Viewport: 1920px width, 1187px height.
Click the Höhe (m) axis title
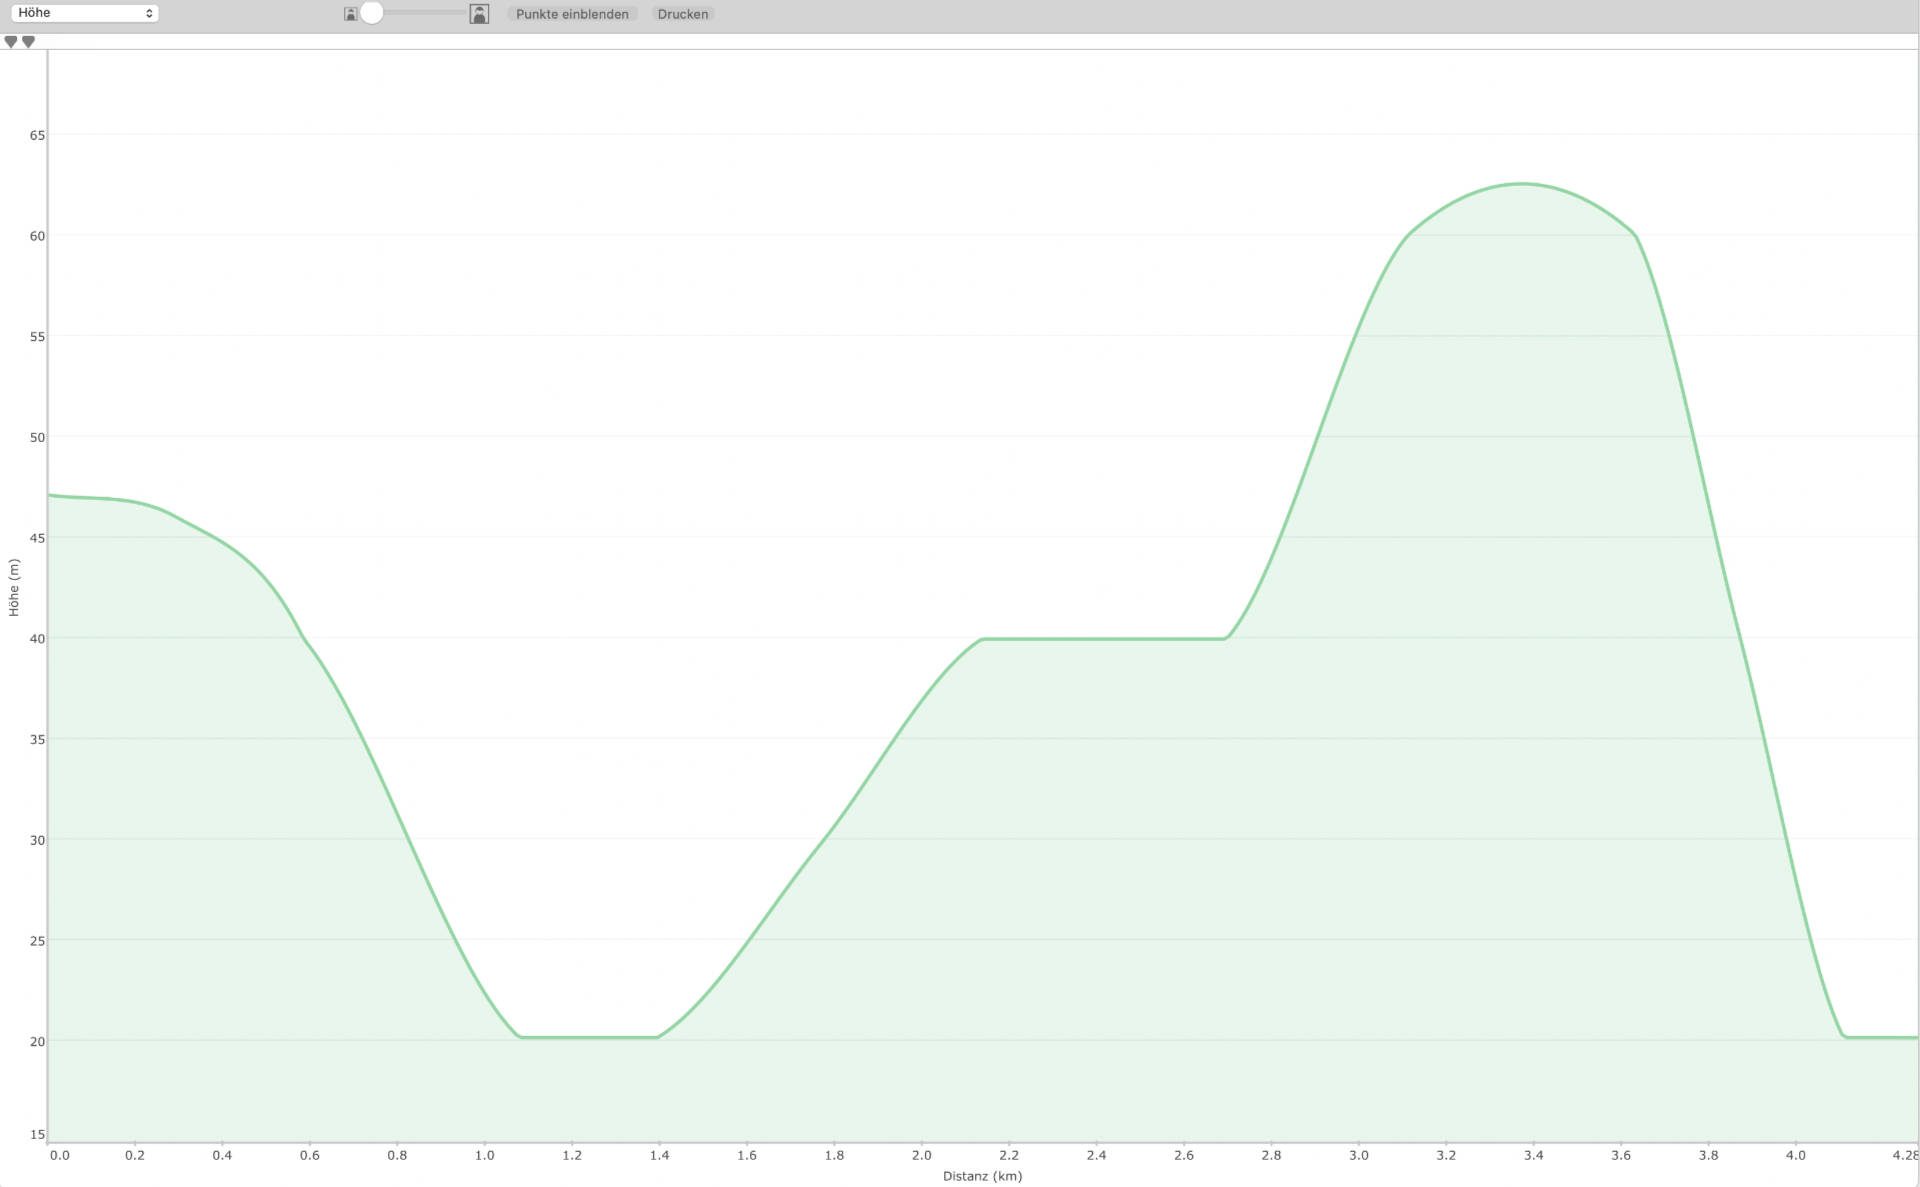tap(14, 587)
